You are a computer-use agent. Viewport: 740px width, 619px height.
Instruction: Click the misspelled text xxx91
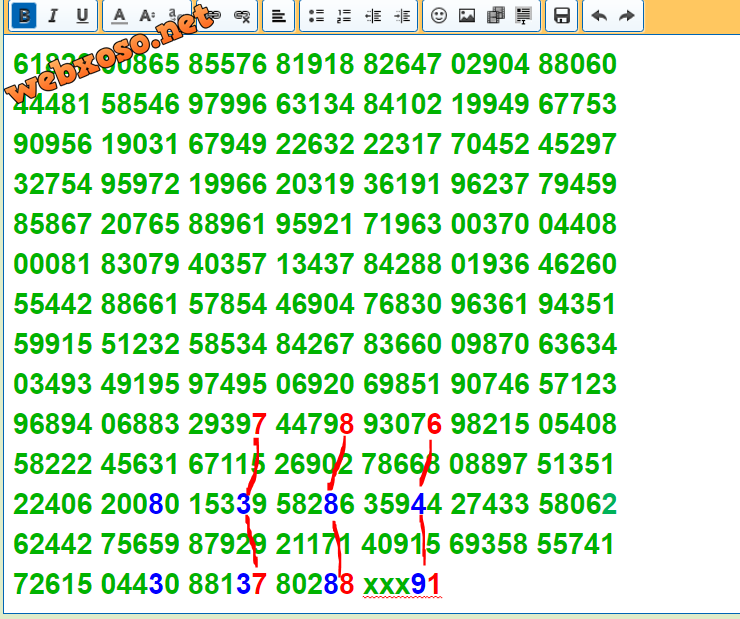coord(402,584)
